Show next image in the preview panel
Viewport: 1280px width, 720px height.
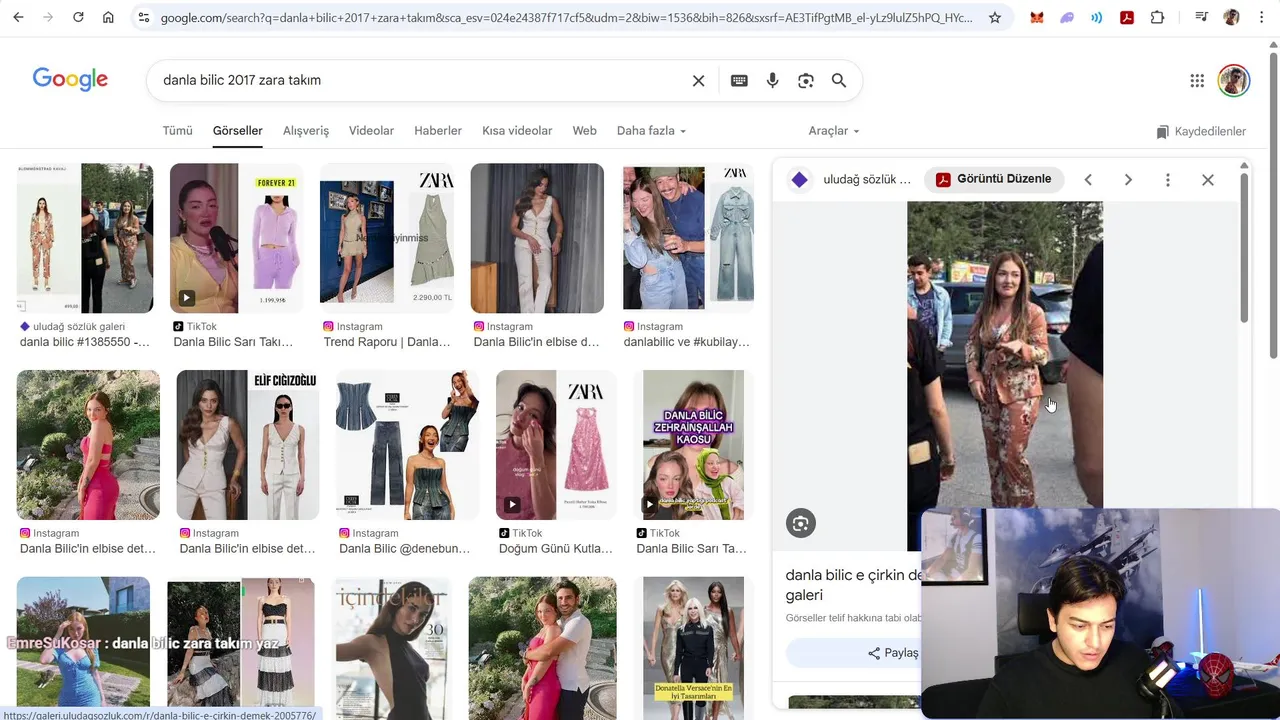1128,180
